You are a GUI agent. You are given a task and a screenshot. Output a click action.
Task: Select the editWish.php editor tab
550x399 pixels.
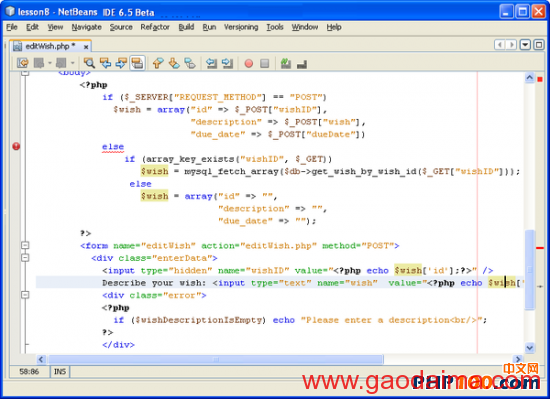50,46
